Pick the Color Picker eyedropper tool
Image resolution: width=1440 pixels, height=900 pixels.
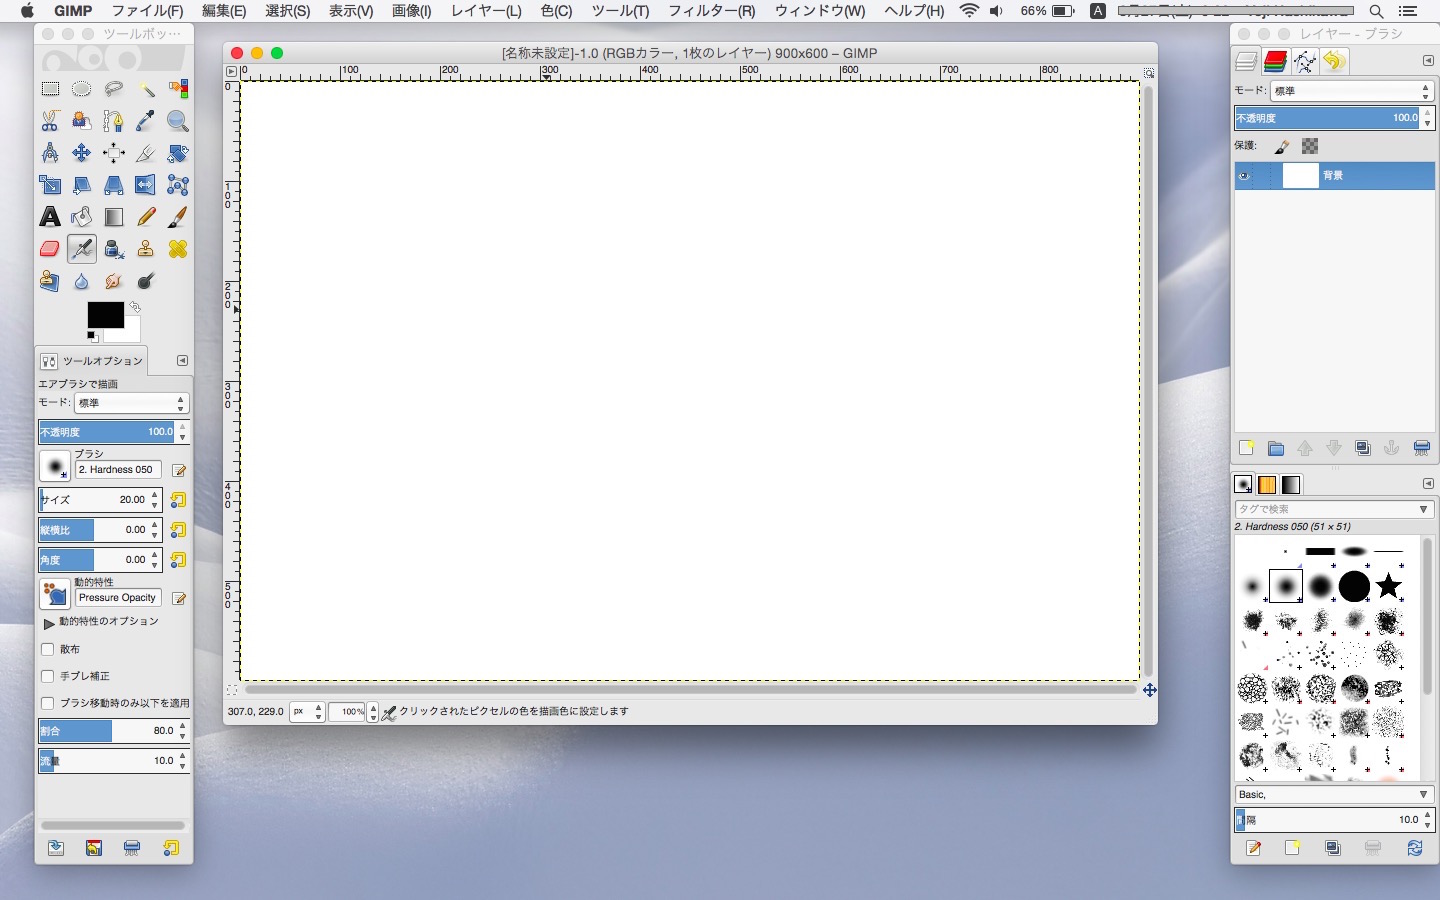click(x=146, y=121)
